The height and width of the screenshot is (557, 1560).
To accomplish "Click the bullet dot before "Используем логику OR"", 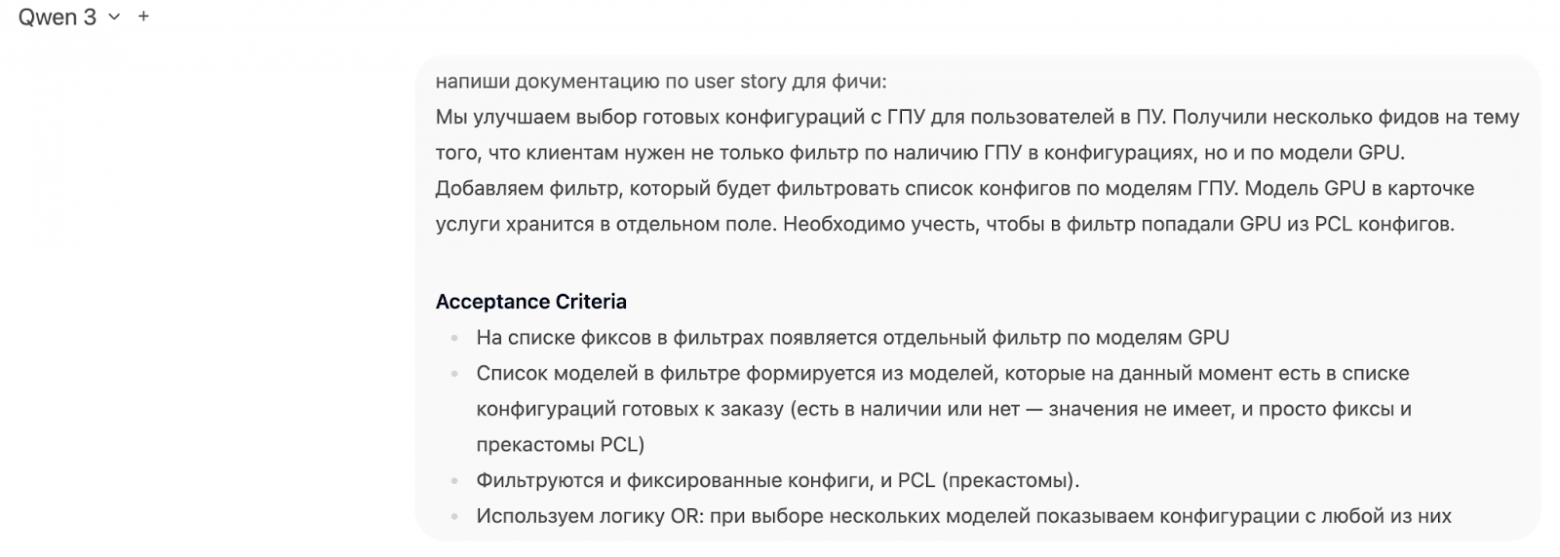I will click(x=455, y=517).
